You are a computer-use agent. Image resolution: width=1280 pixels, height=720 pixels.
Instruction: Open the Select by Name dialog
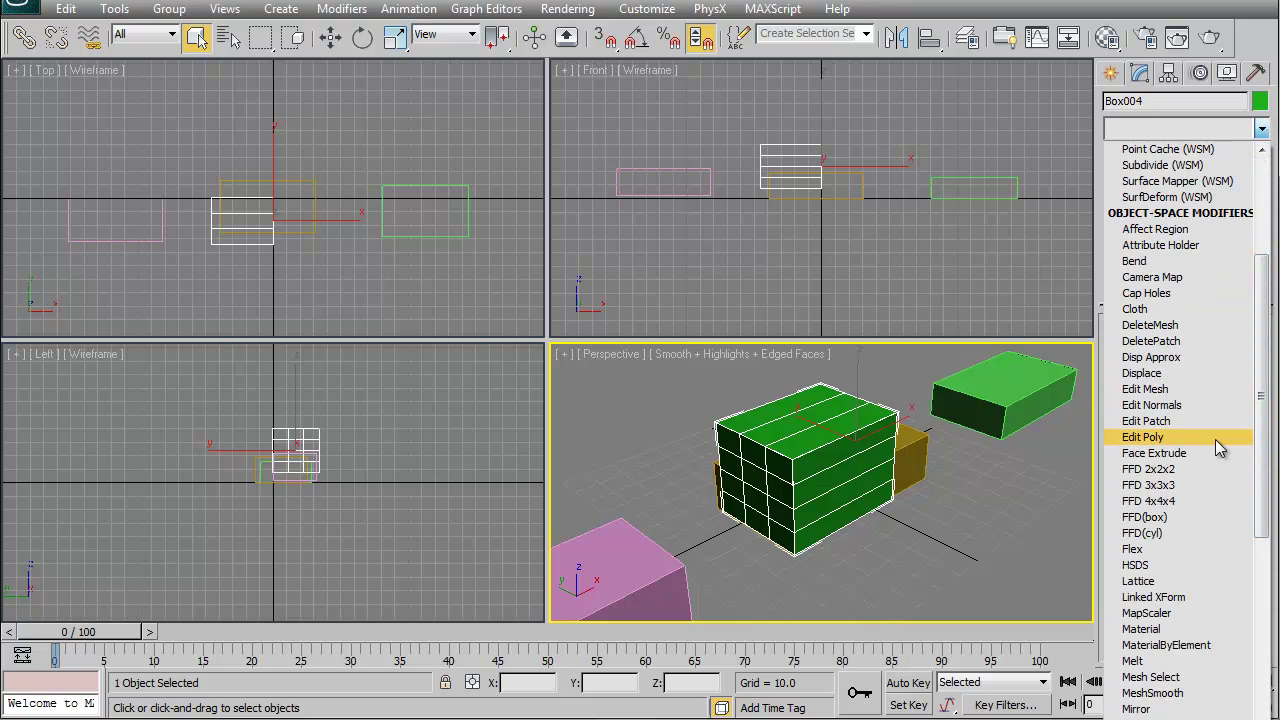tap(228, 38)
